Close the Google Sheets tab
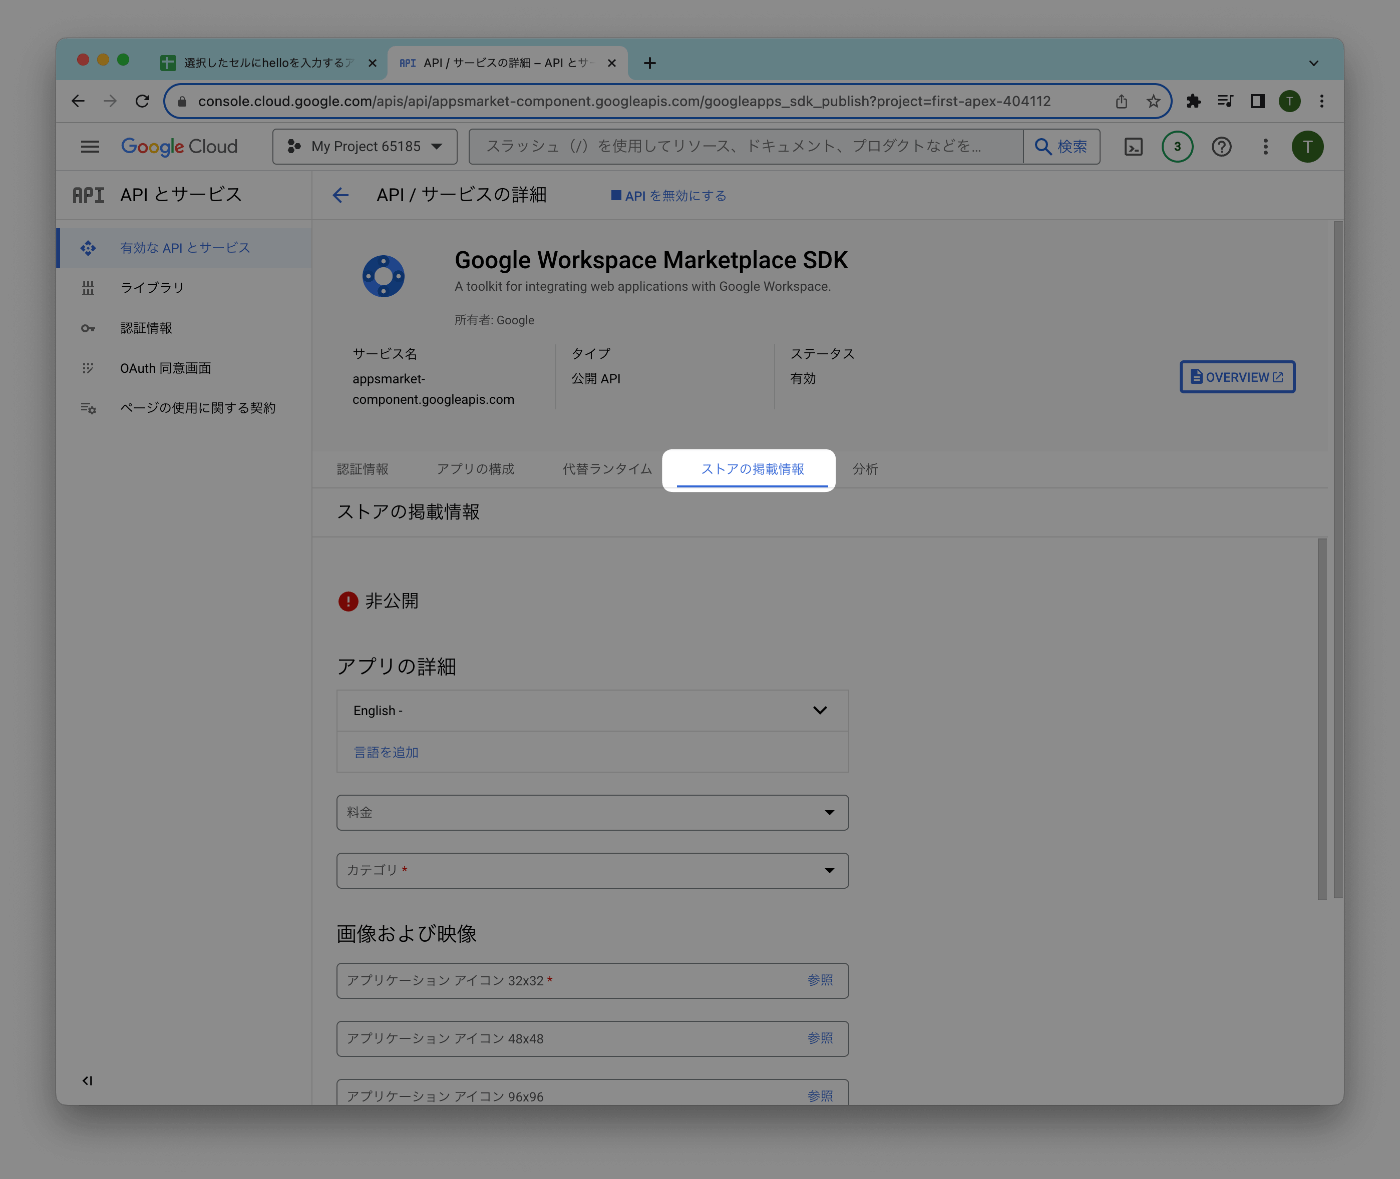 tap(372, 63)
